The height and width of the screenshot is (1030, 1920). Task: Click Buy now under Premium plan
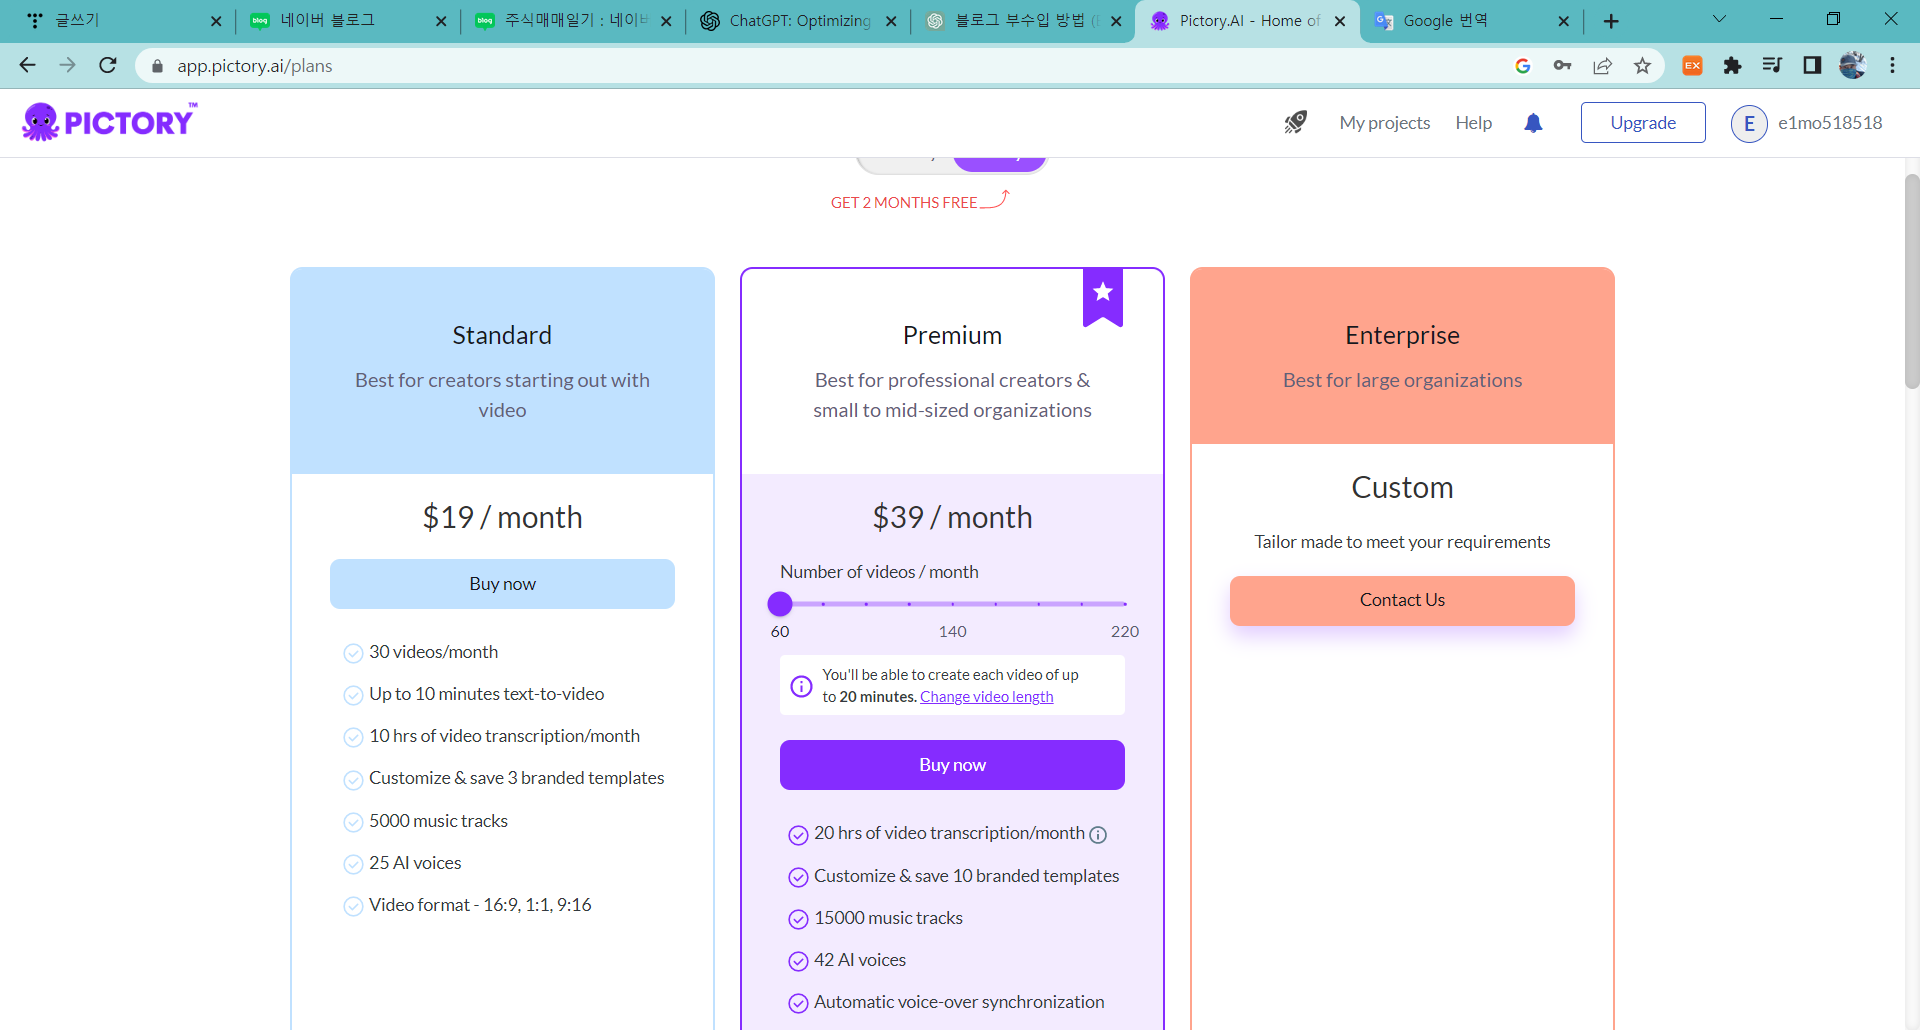coord(952,765)
